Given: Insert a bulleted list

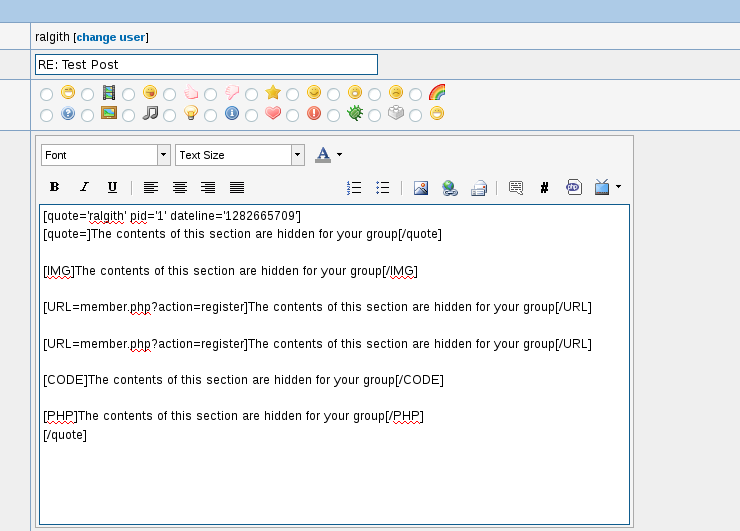Looking at the screenshot, I should tap(382, 187).
